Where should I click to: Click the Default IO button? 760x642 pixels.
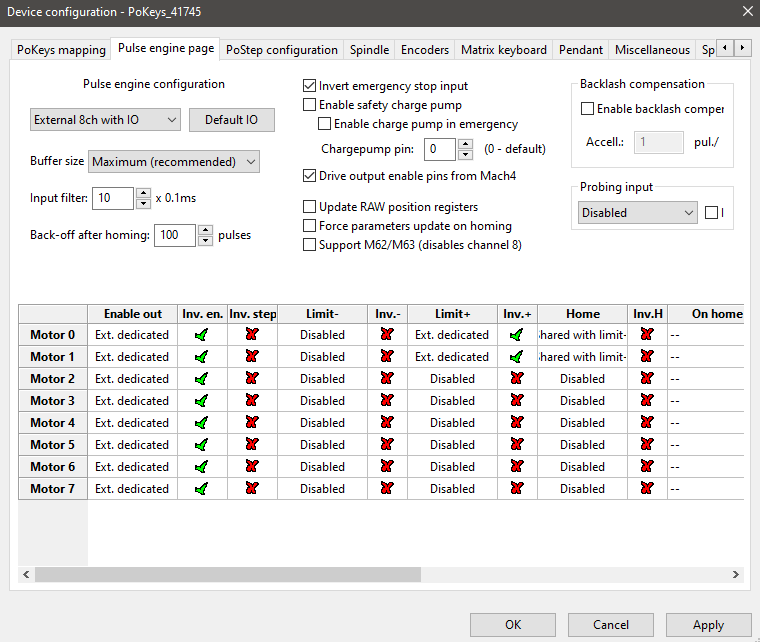click(232, 120)
